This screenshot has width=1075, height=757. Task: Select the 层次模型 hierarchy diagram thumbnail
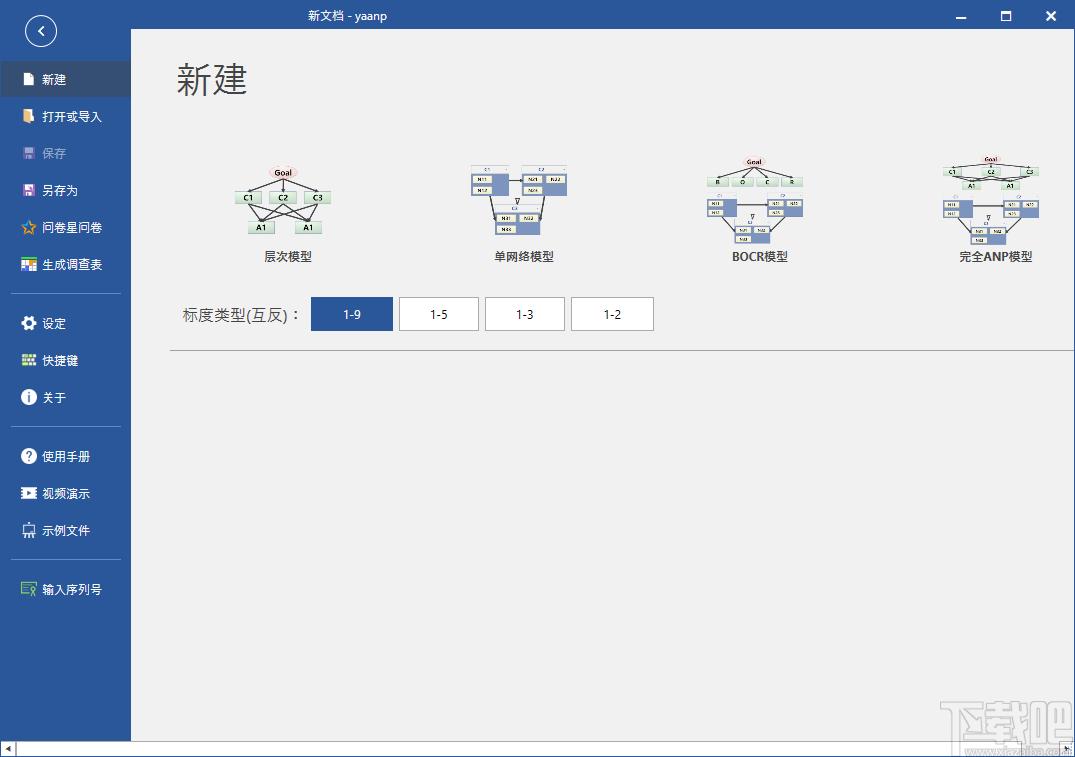(283, 200)
